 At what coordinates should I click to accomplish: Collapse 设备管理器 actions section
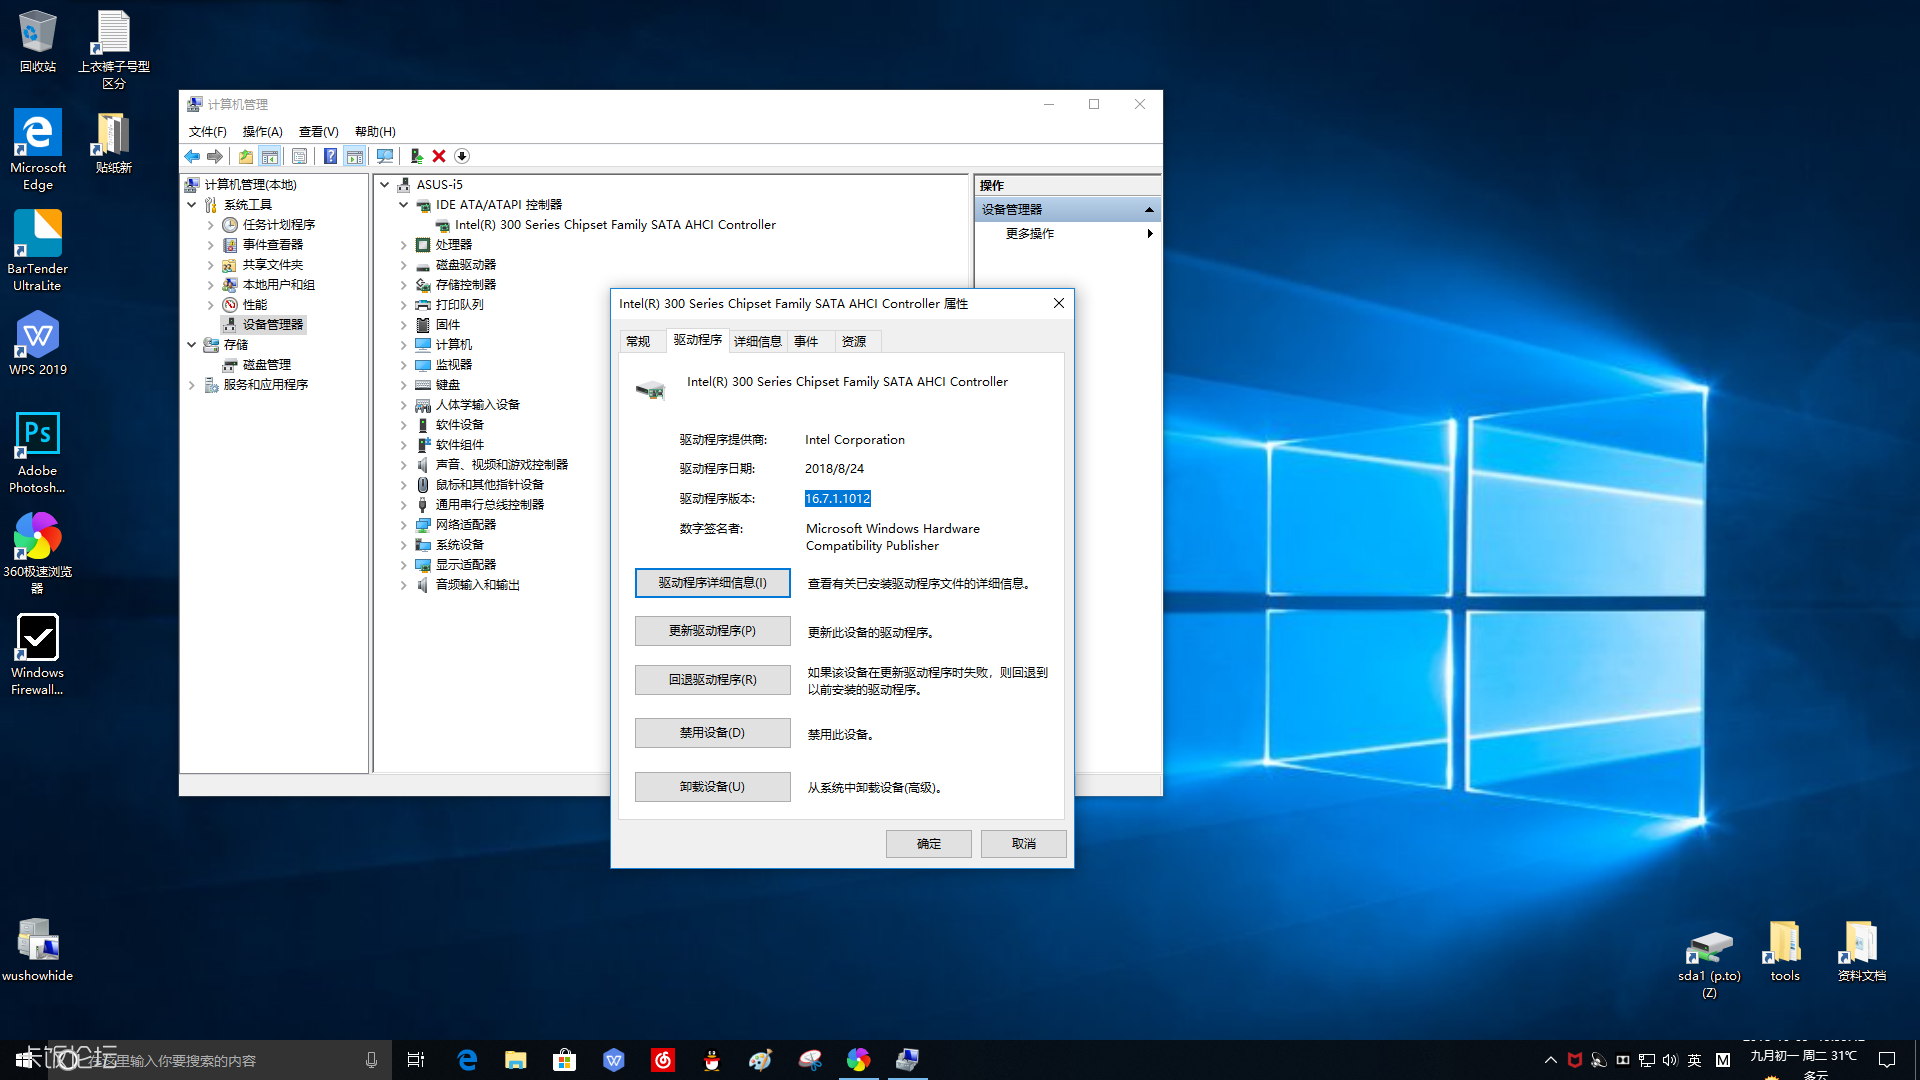coord(1149,210)
